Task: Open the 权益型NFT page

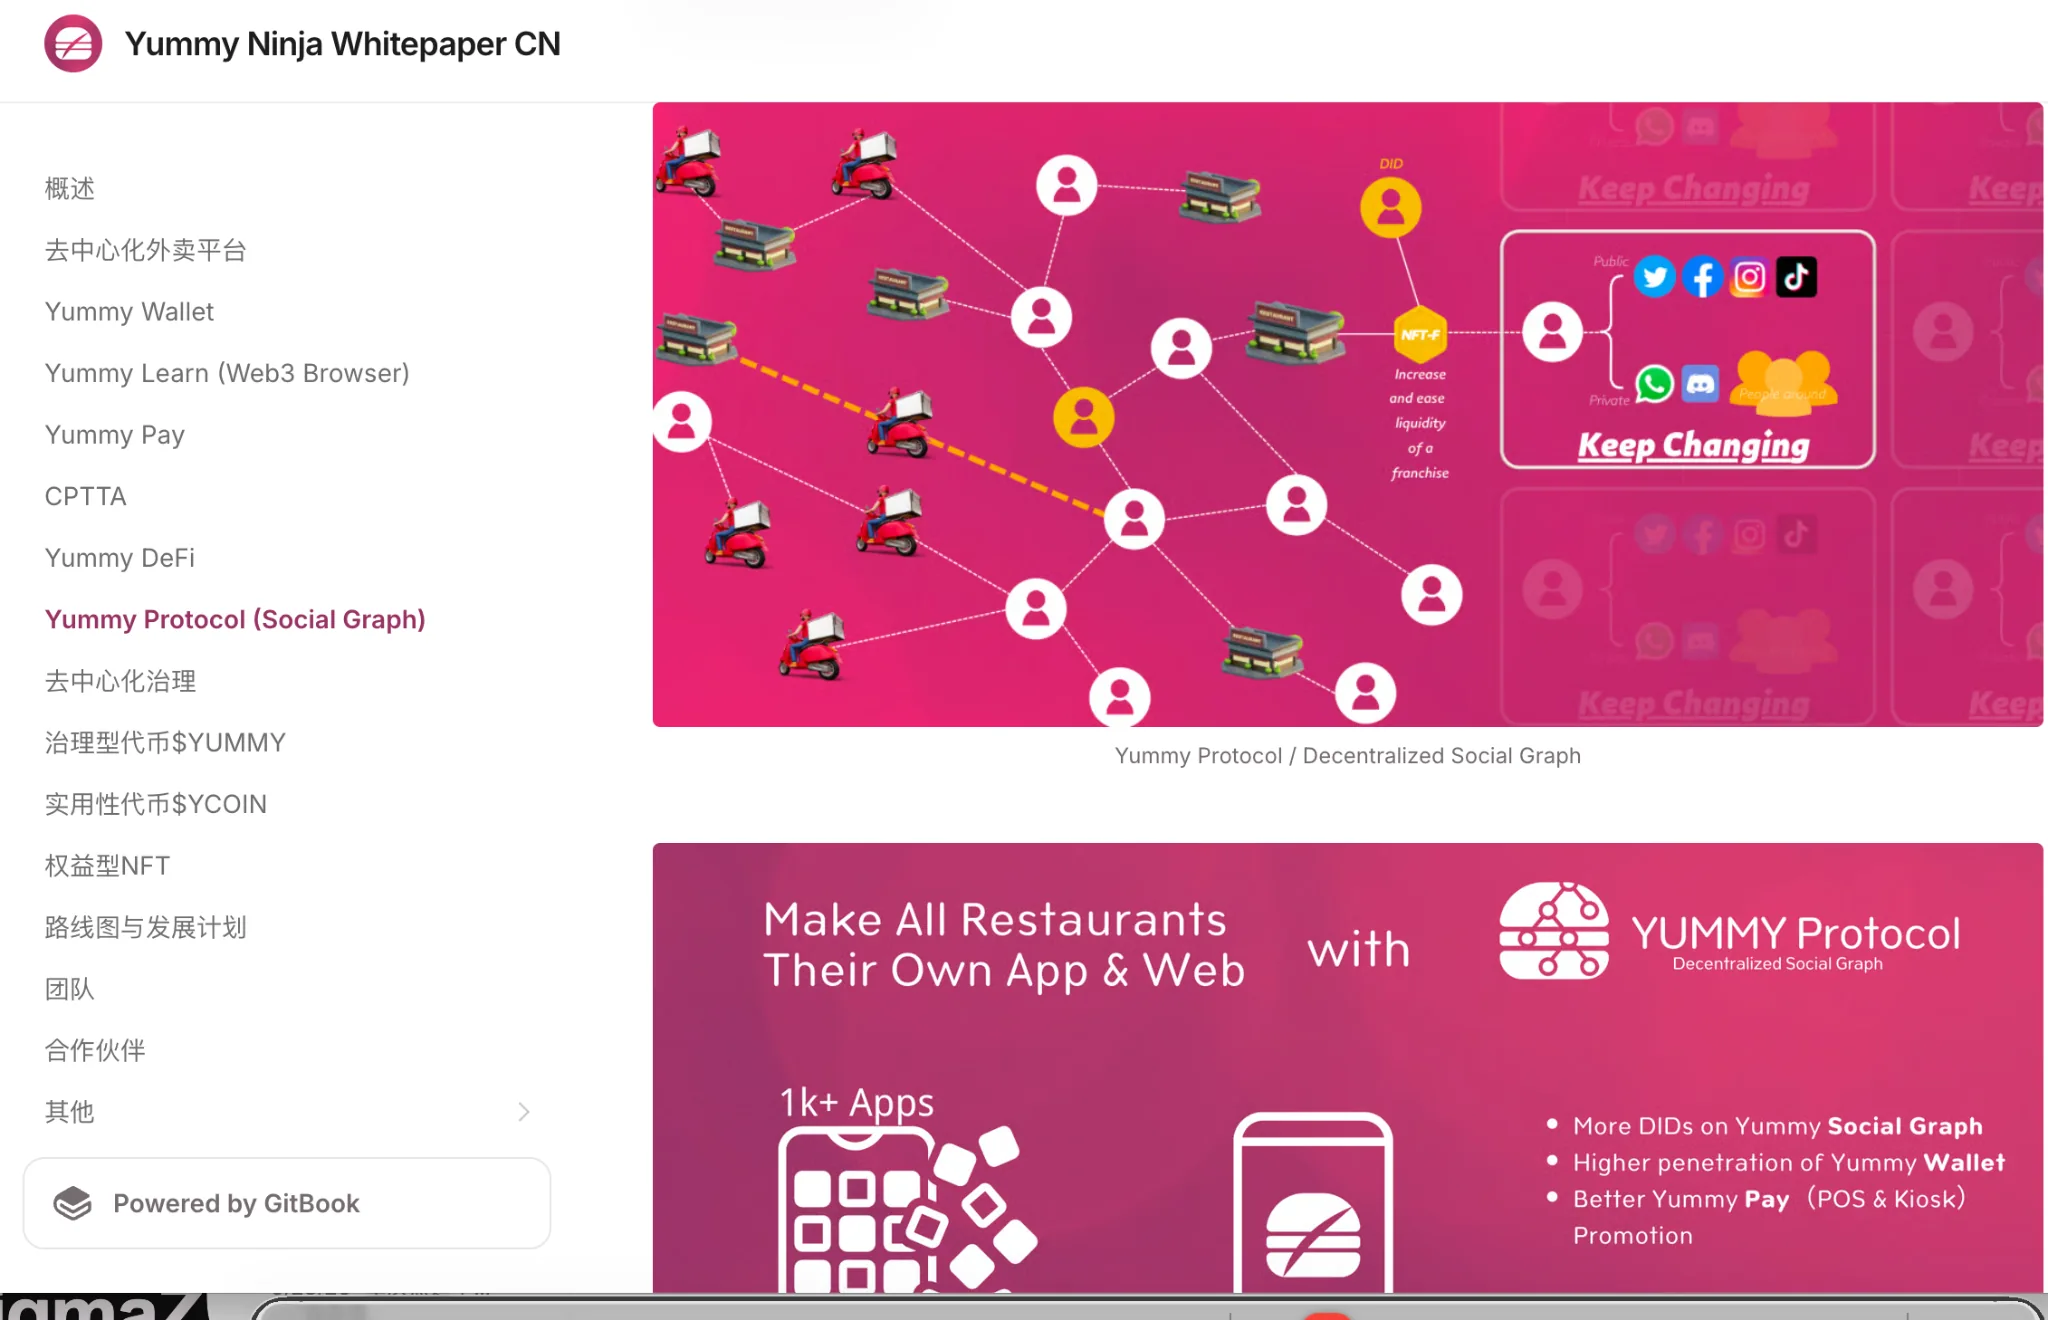Action: click(107, 865)
